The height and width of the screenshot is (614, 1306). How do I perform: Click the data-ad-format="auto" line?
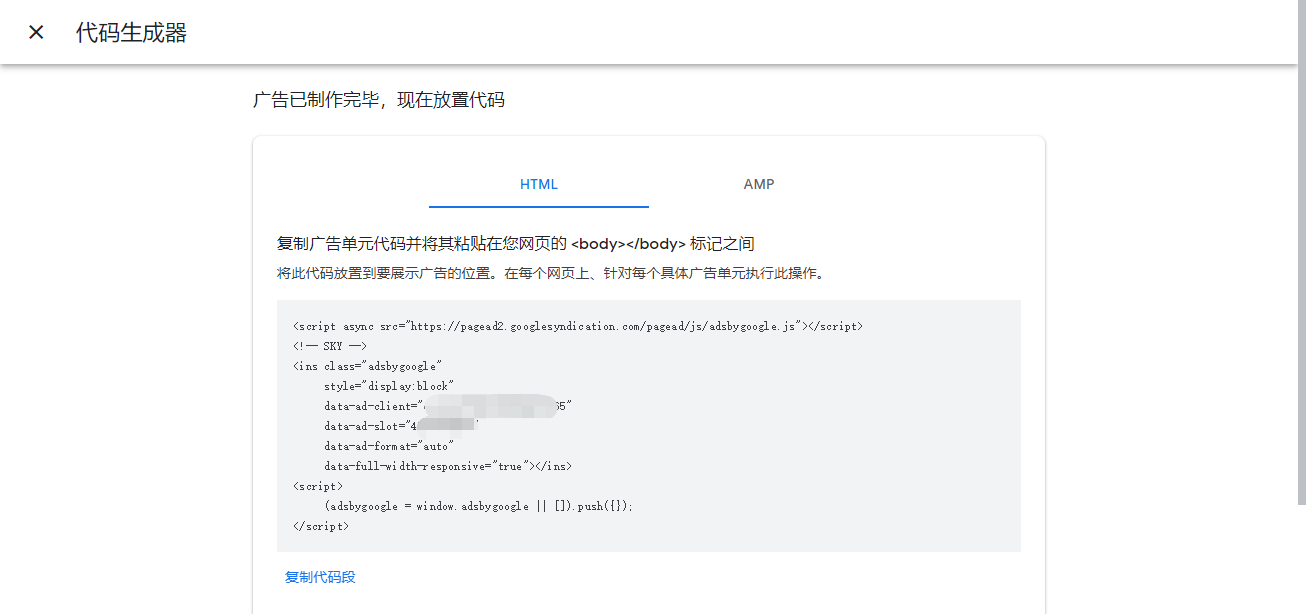pos(389,446)
